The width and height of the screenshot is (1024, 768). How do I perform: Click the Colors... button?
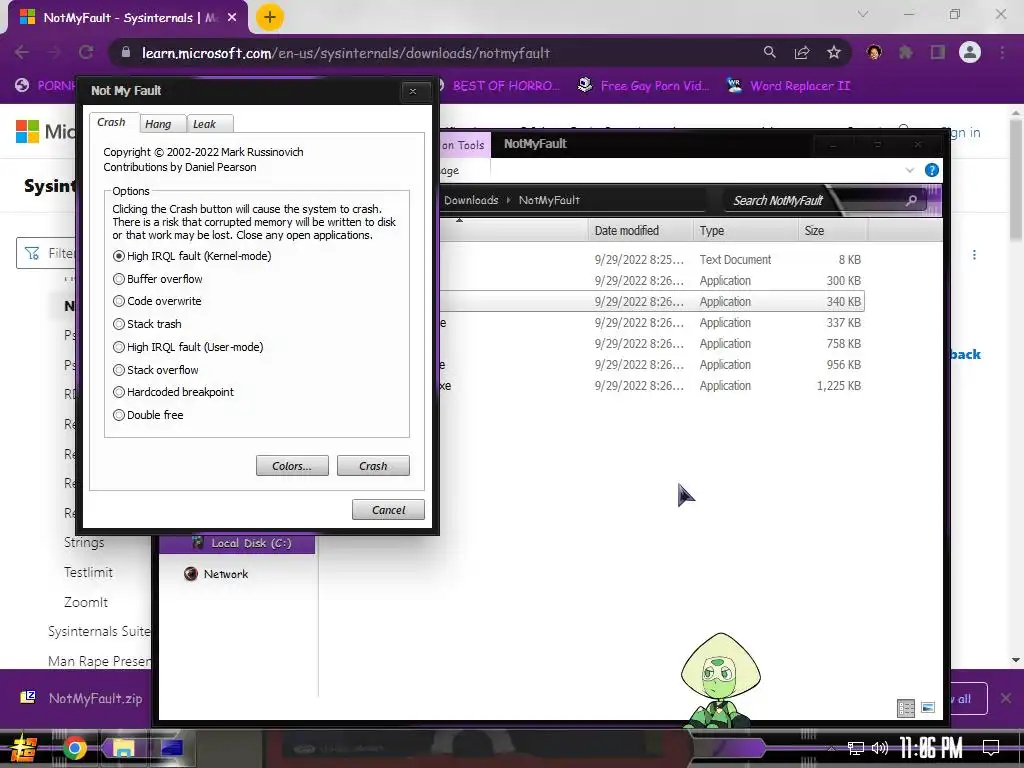tap(292, 466)
